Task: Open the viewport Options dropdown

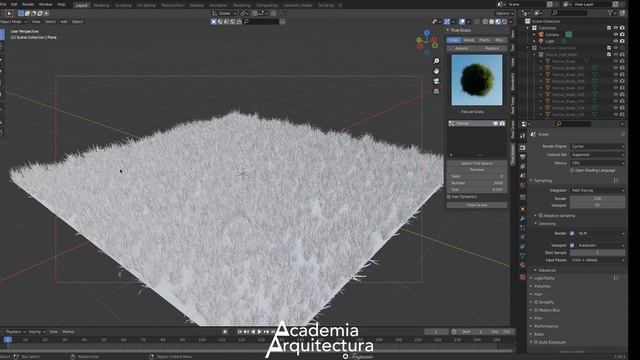Action: tap(504, 13)
